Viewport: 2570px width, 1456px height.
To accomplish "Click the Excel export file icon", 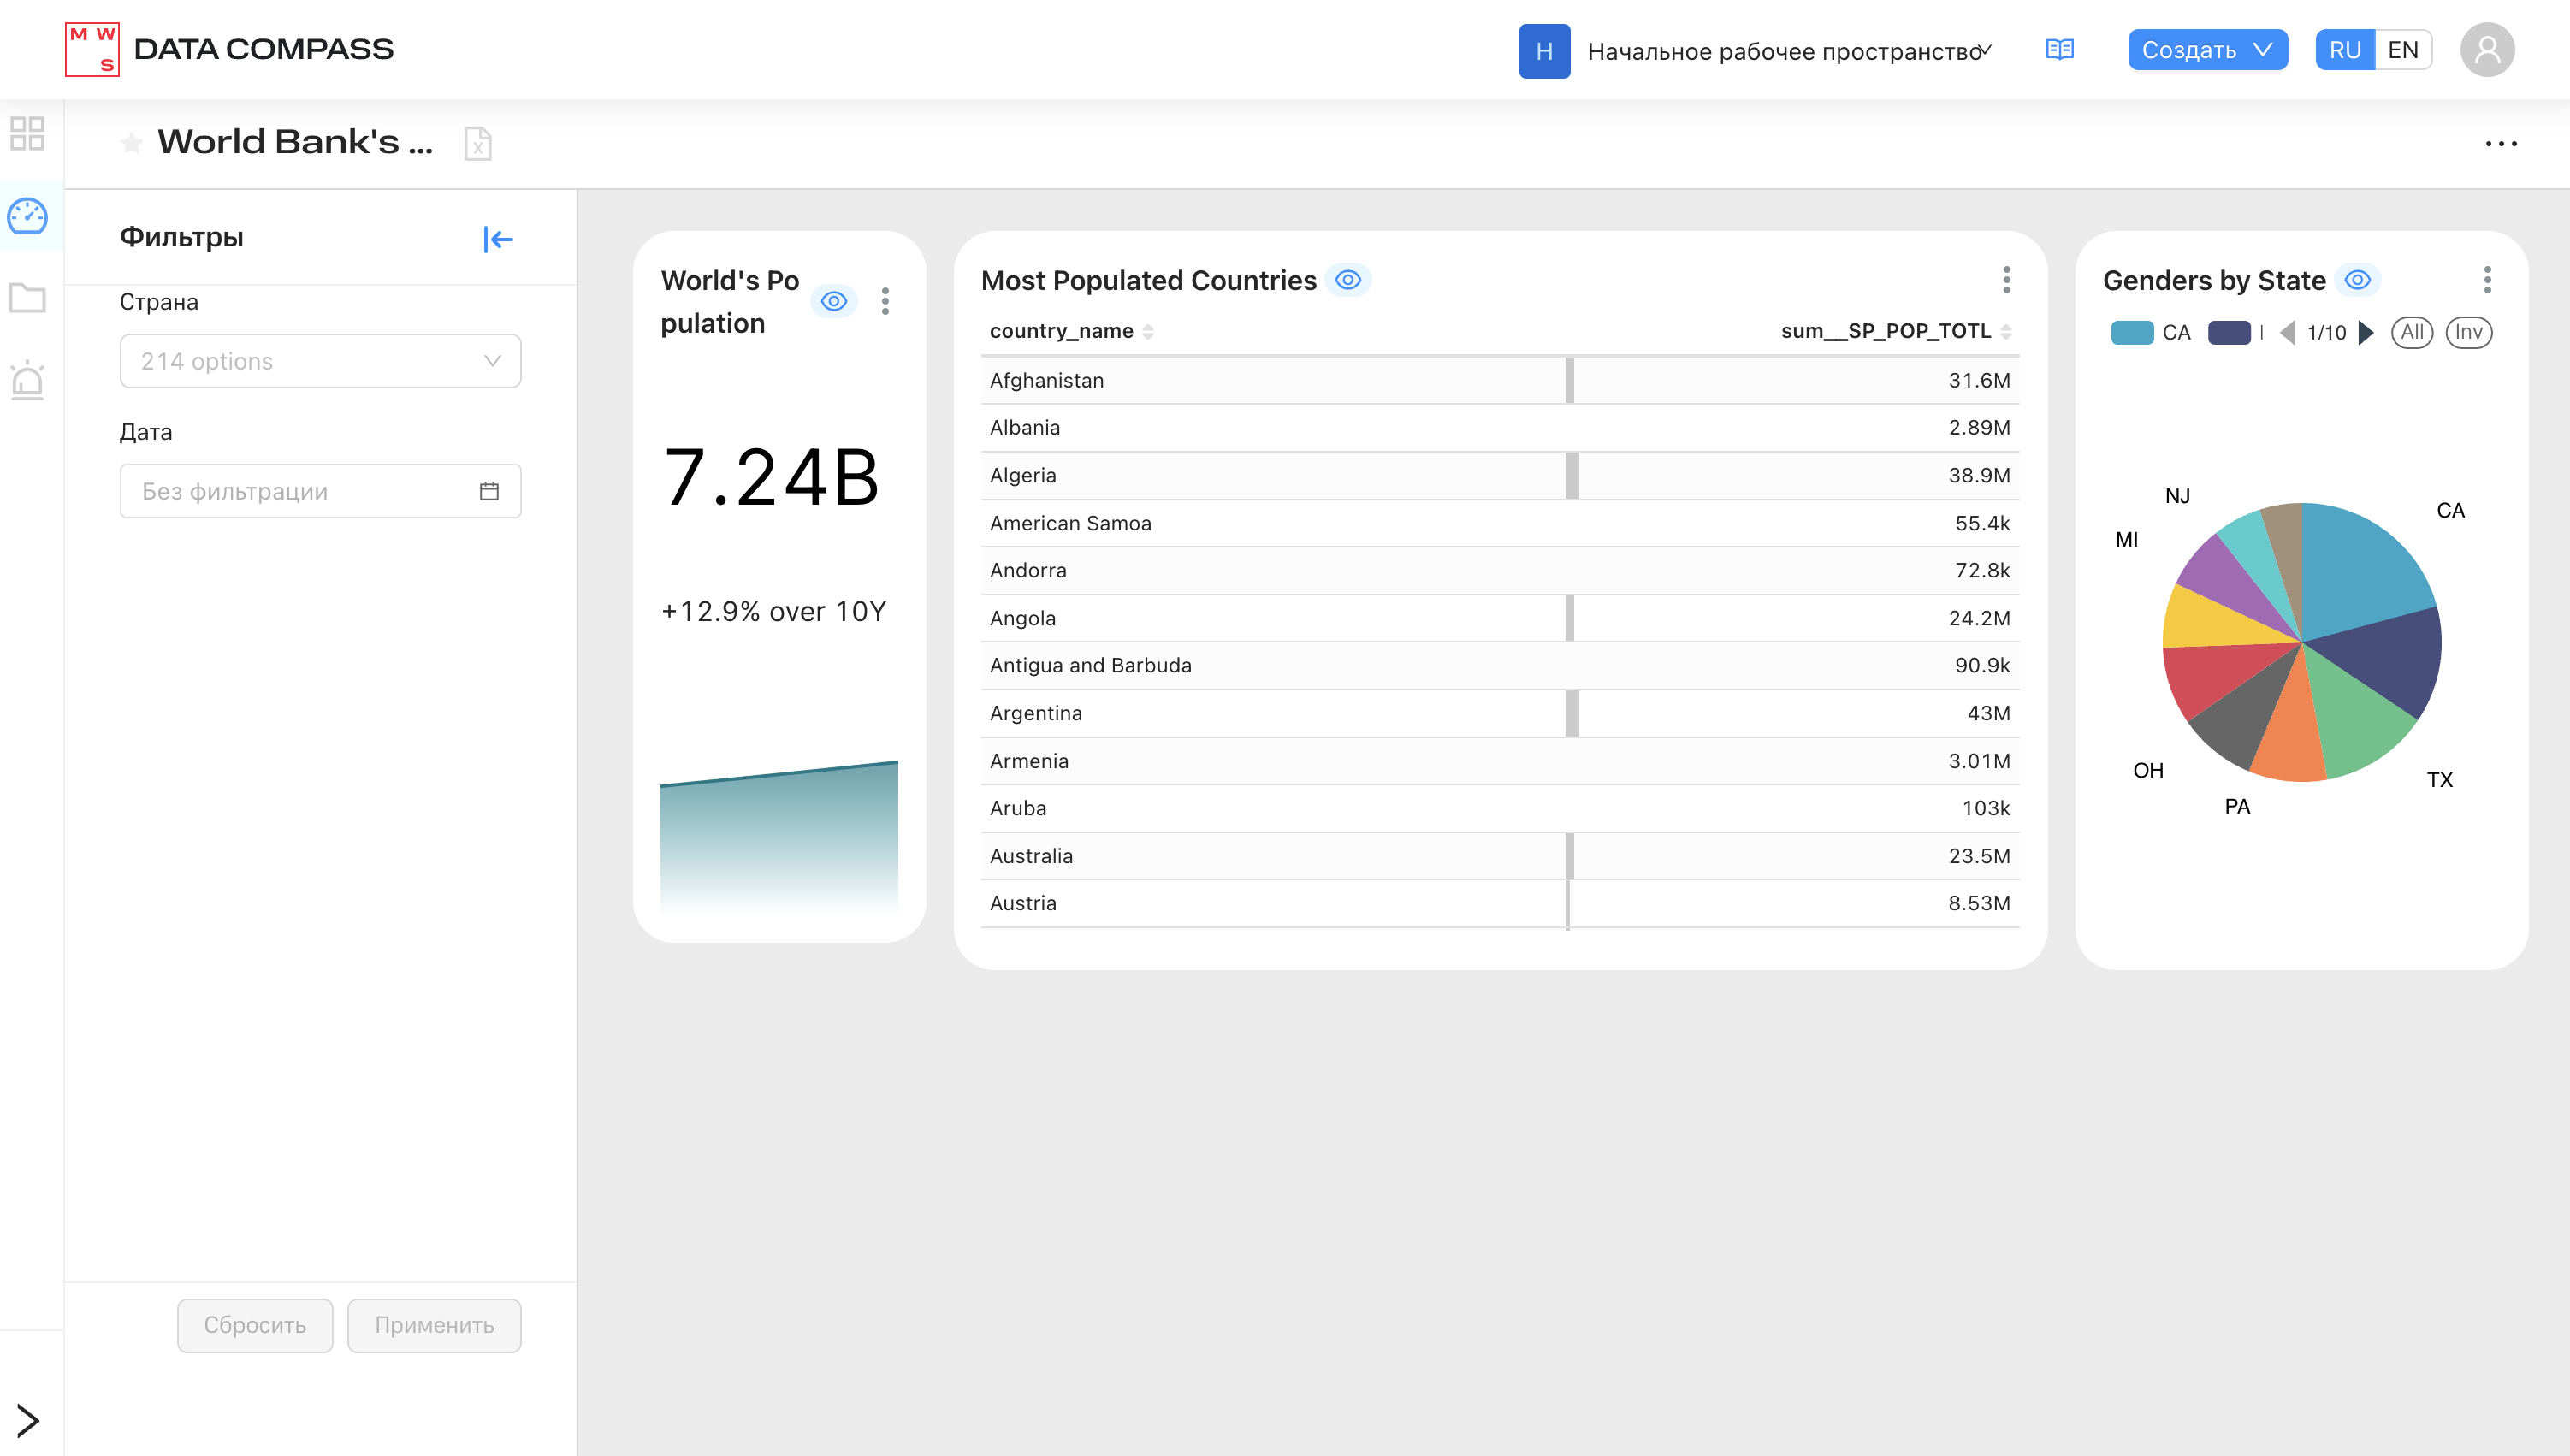I will tap(478, 143).
